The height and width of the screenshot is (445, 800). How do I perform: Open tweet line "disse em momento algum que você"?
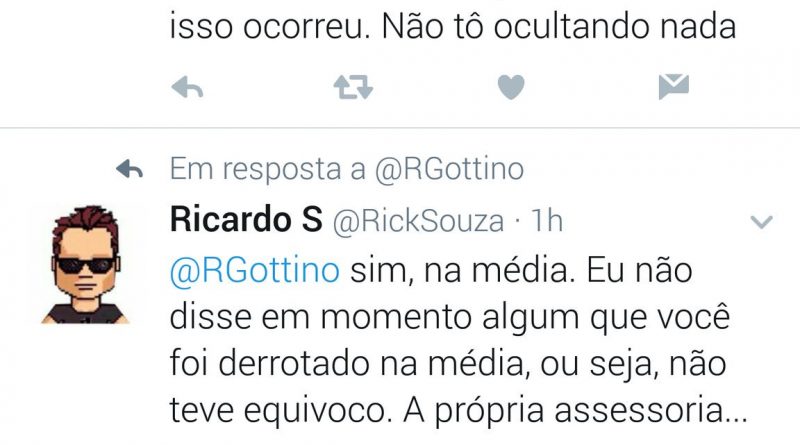click(x=450, y=317)
